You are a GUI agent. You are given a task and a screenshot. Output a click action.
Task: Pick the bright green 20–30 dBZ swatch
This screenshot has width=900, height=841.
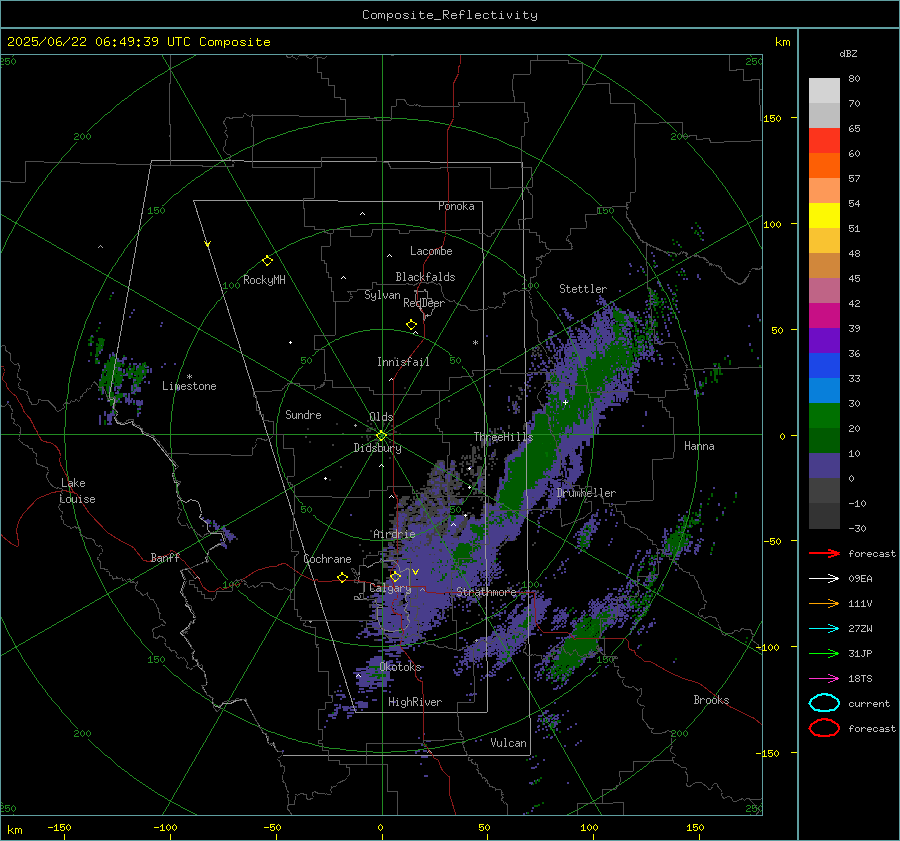tap(824, 416)
